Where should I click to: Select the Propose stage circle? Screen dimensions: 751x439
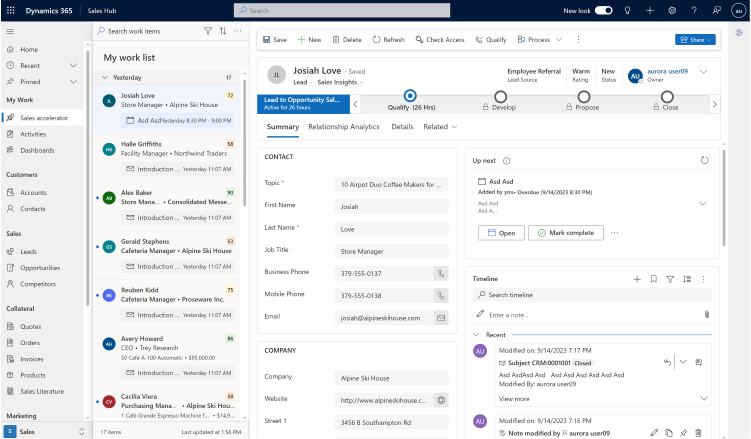583,97
